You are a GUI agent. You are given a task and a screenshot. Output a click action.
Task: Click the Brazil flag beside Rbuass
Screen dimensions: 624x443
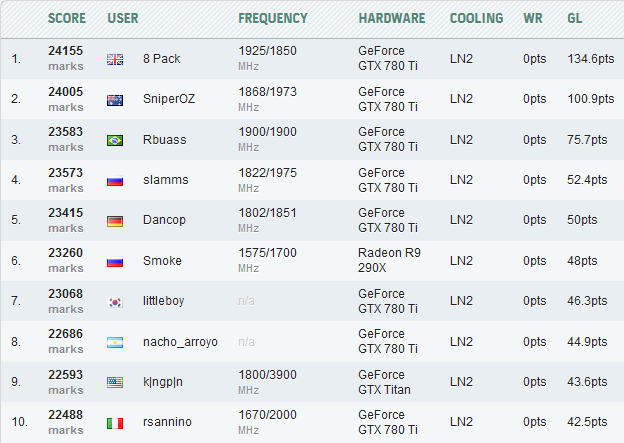coord(115,141)
